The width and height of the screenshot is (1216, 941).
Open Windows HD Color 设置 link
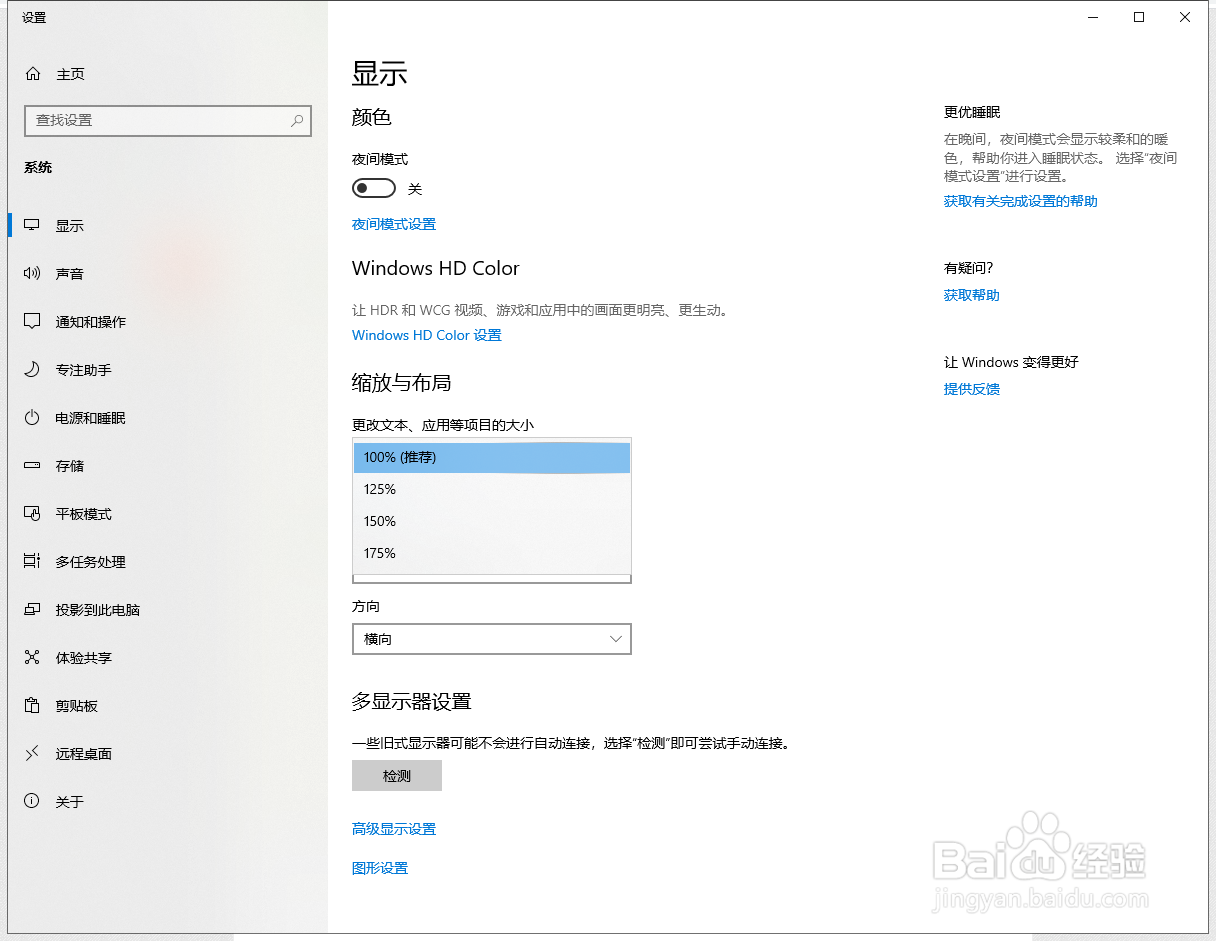click(426, 335)
